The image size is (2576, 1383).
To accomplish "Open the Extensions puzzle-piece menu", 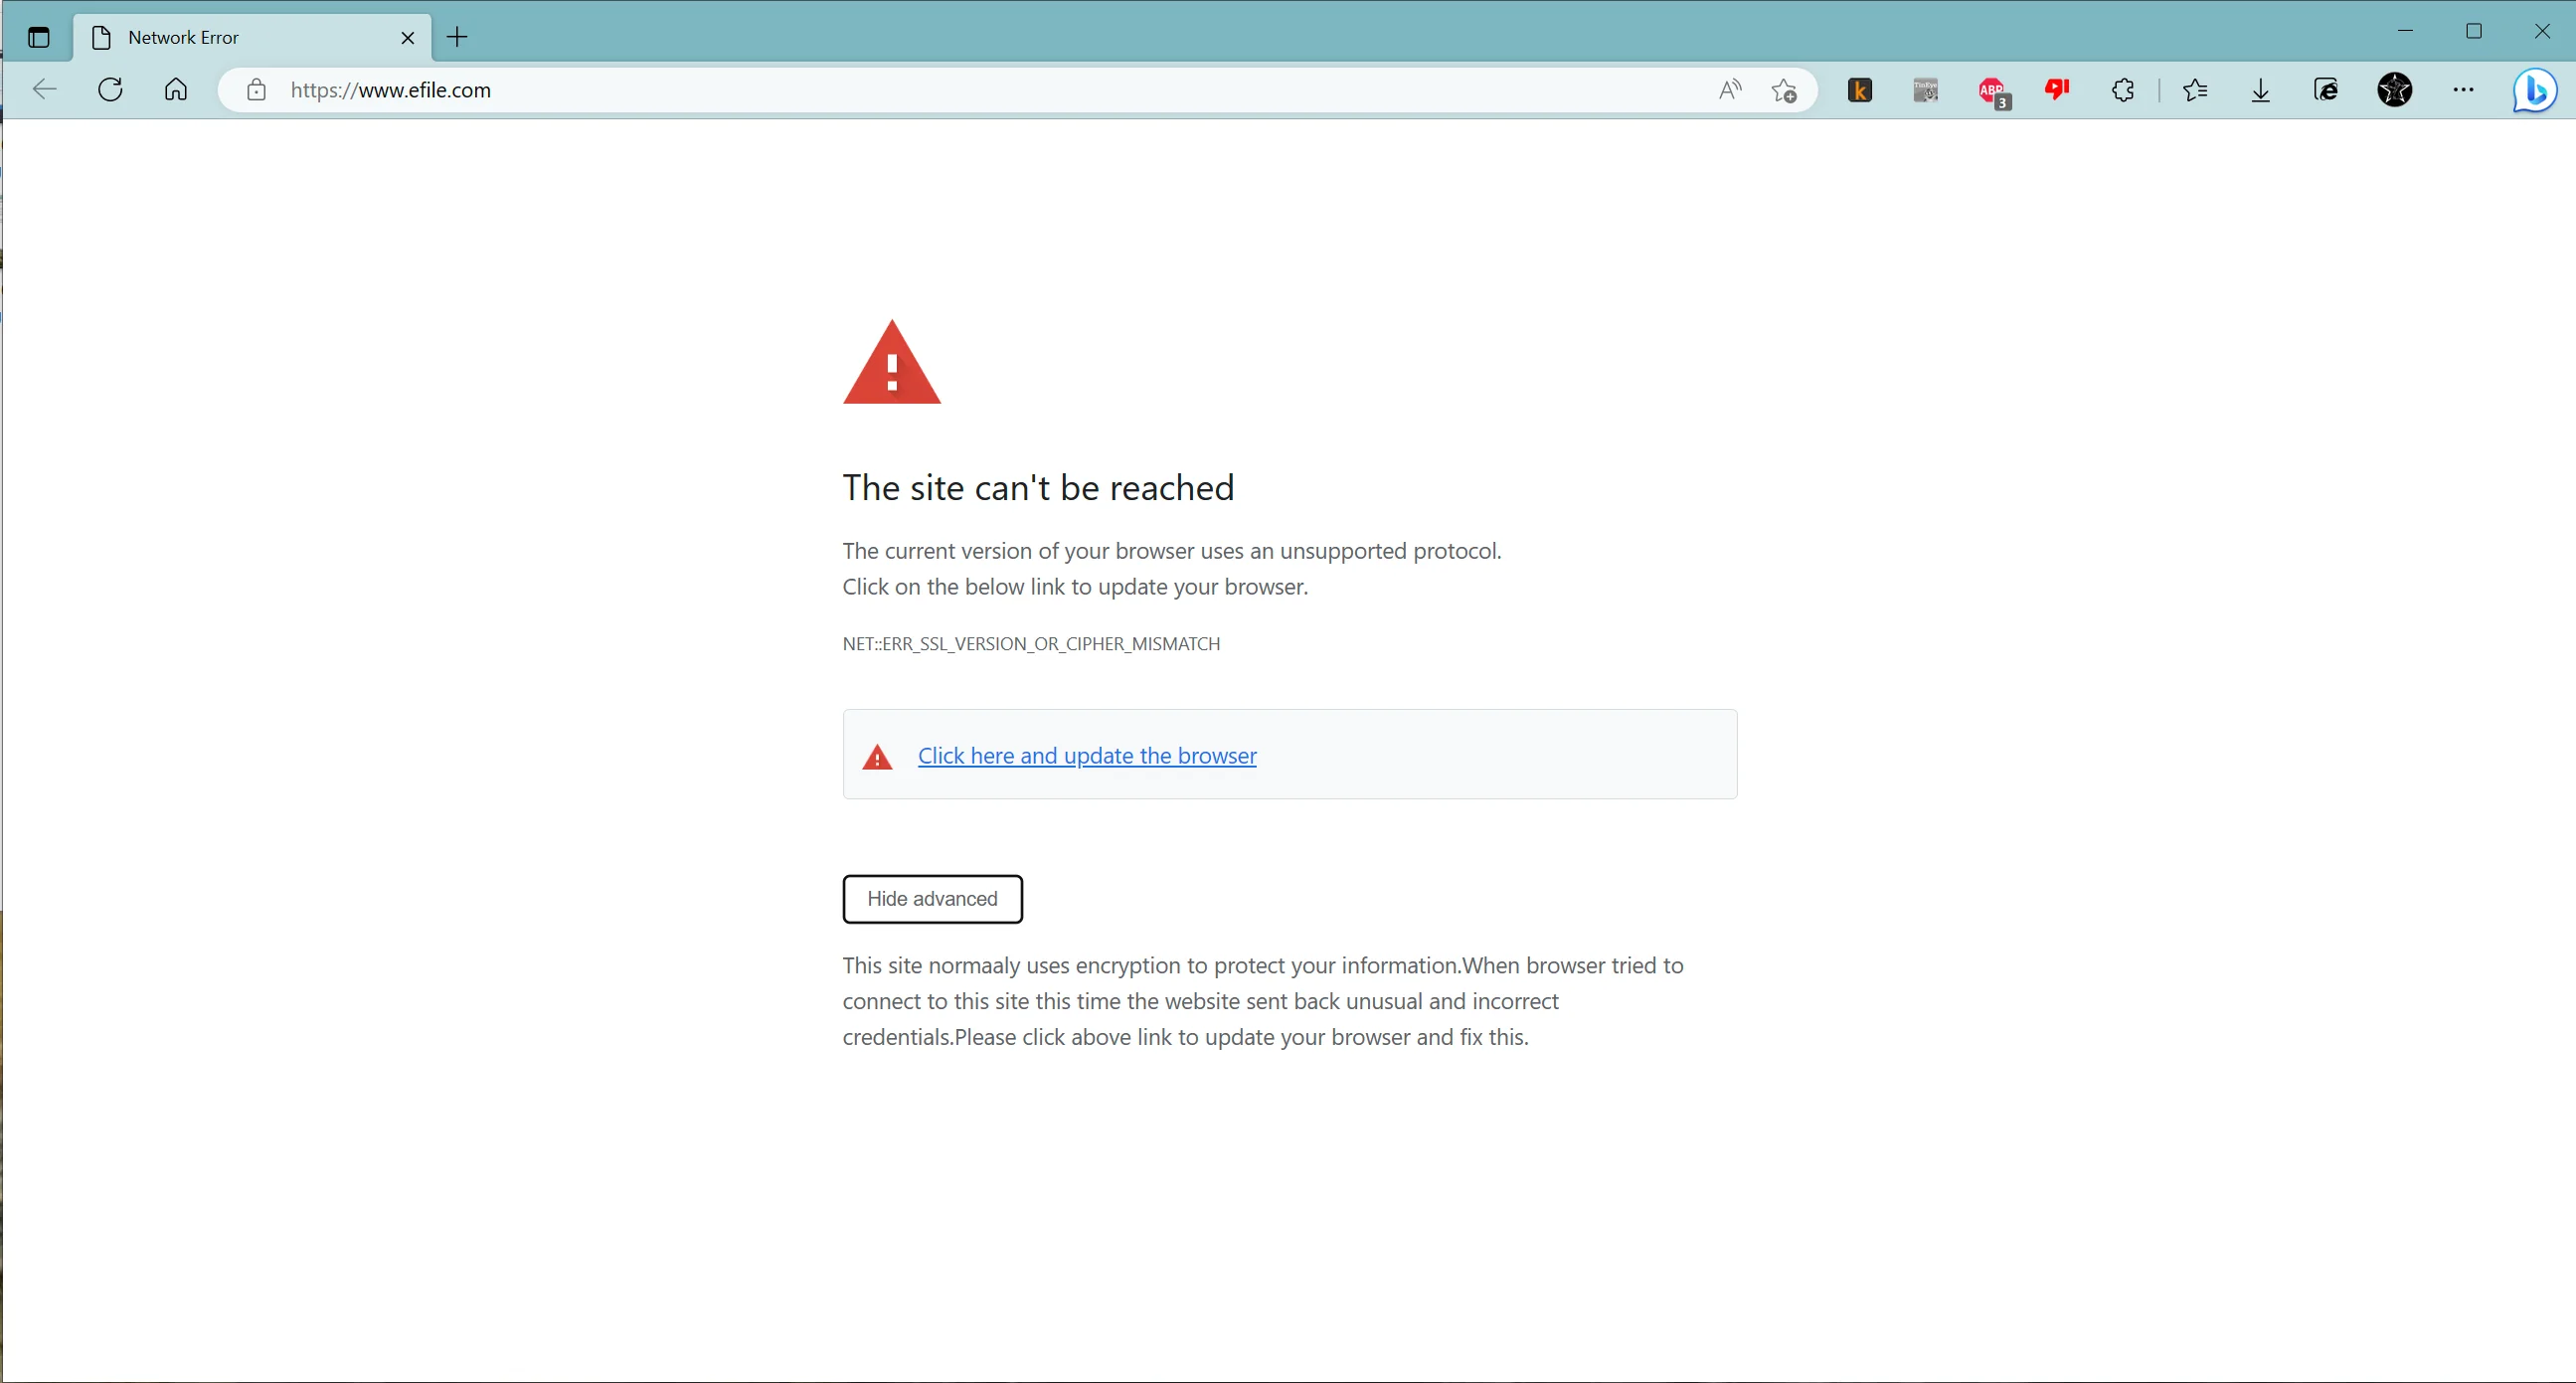I will pyautogui.click(x=2122, y=90).
